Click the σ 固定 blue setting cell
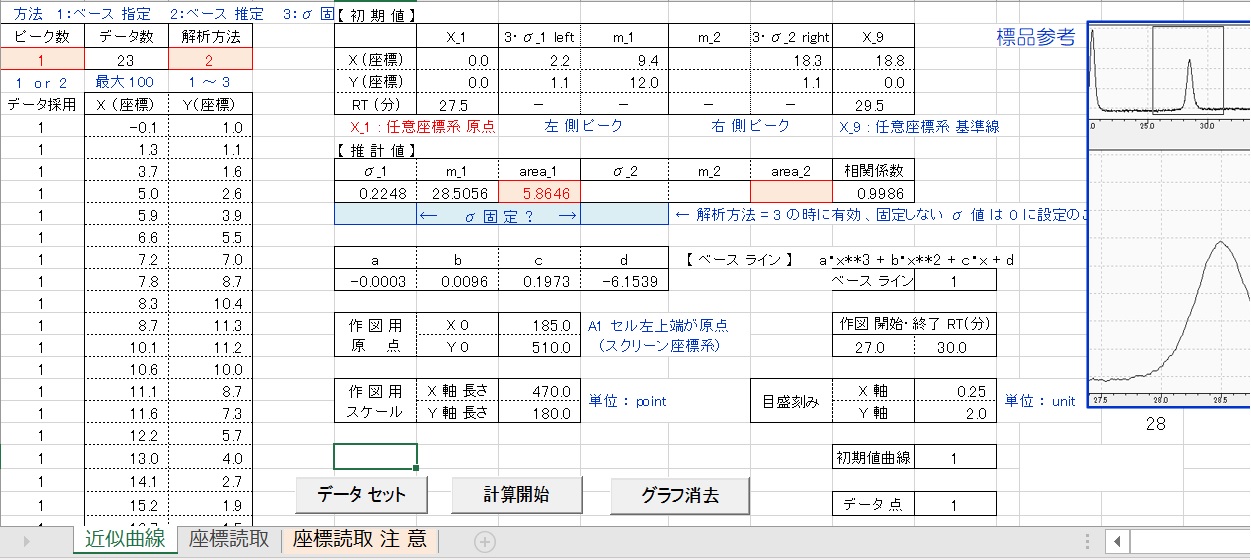1251x560 pixels. 500,215
